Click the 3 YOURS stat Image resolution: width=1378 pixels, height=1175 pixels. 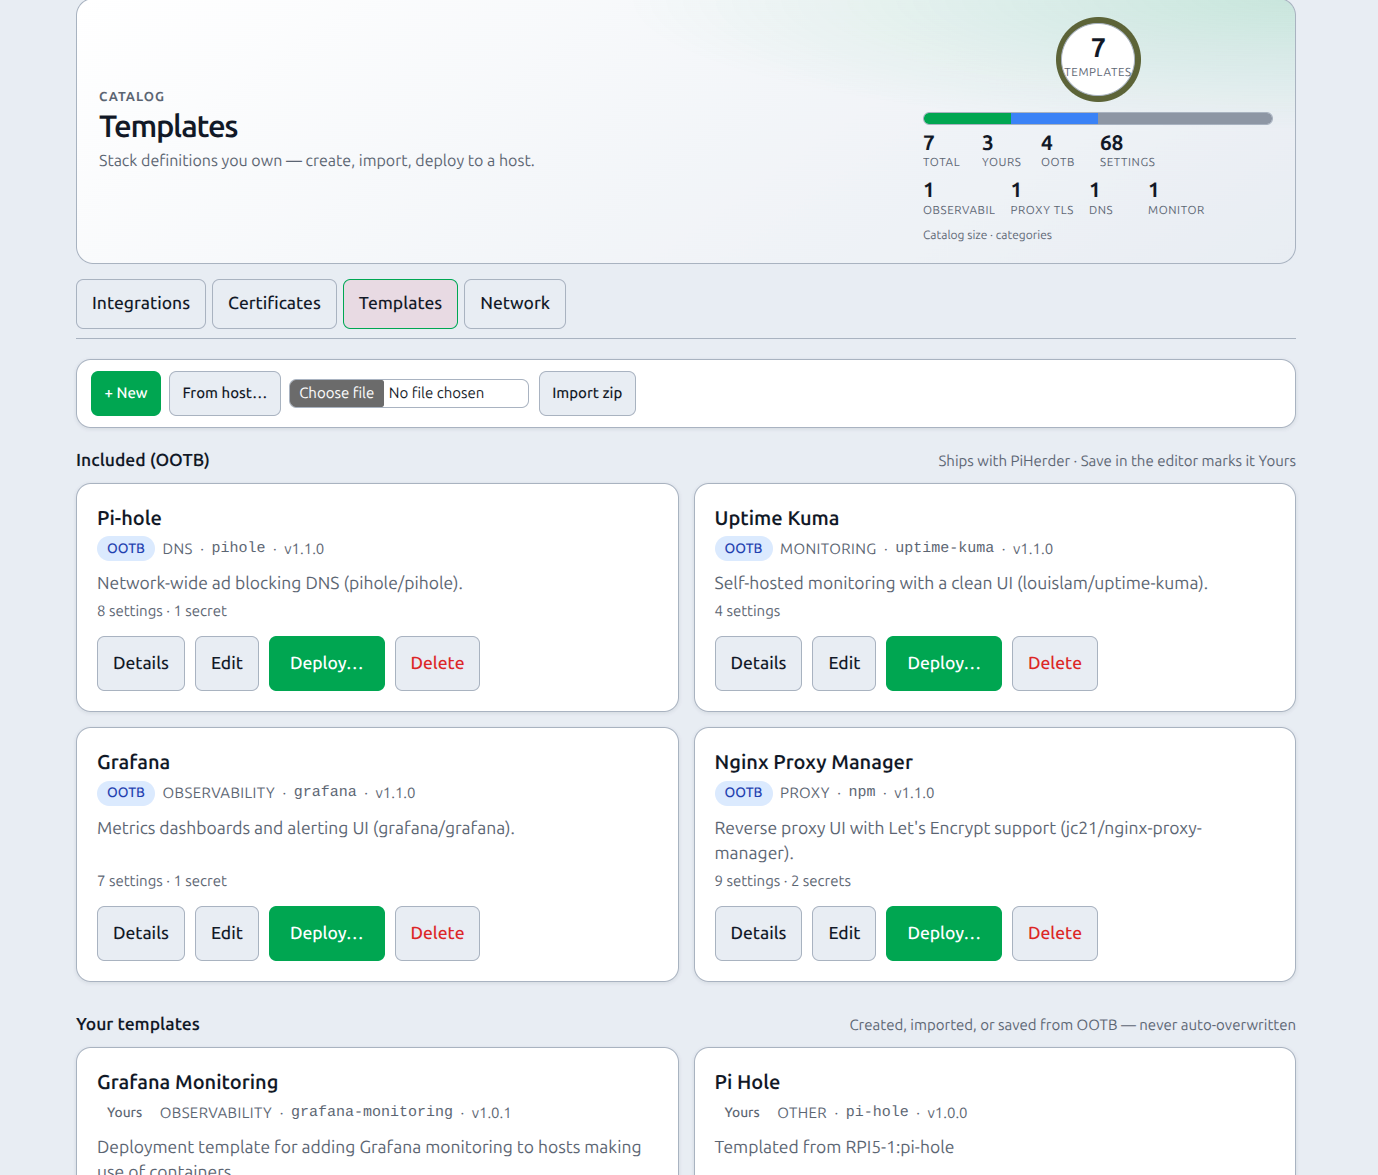pos(1001,151)
